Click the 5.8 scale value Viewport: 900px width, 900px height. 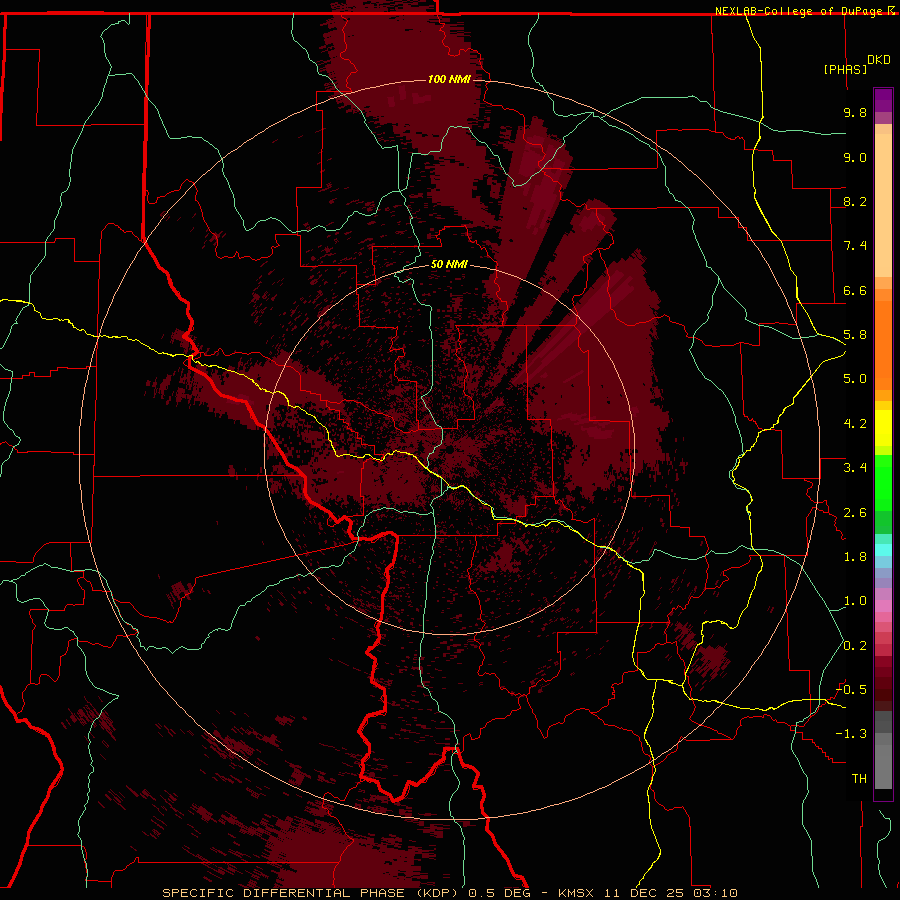tap(855, 335)
